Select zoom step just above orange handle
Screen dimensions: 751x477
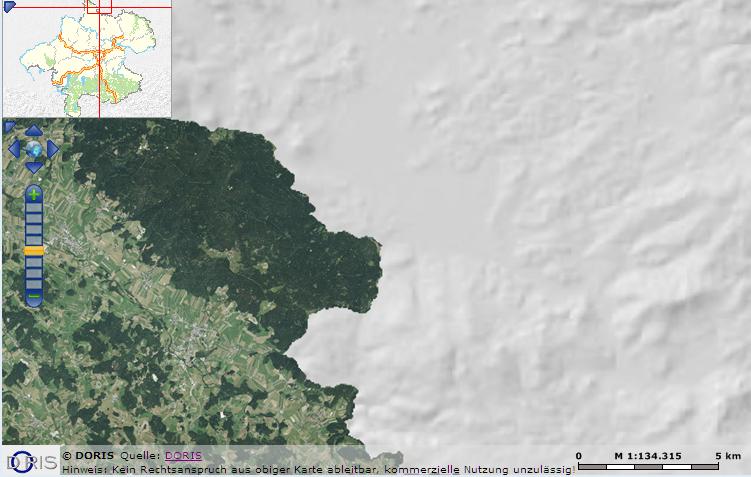[x=34, y=238]
